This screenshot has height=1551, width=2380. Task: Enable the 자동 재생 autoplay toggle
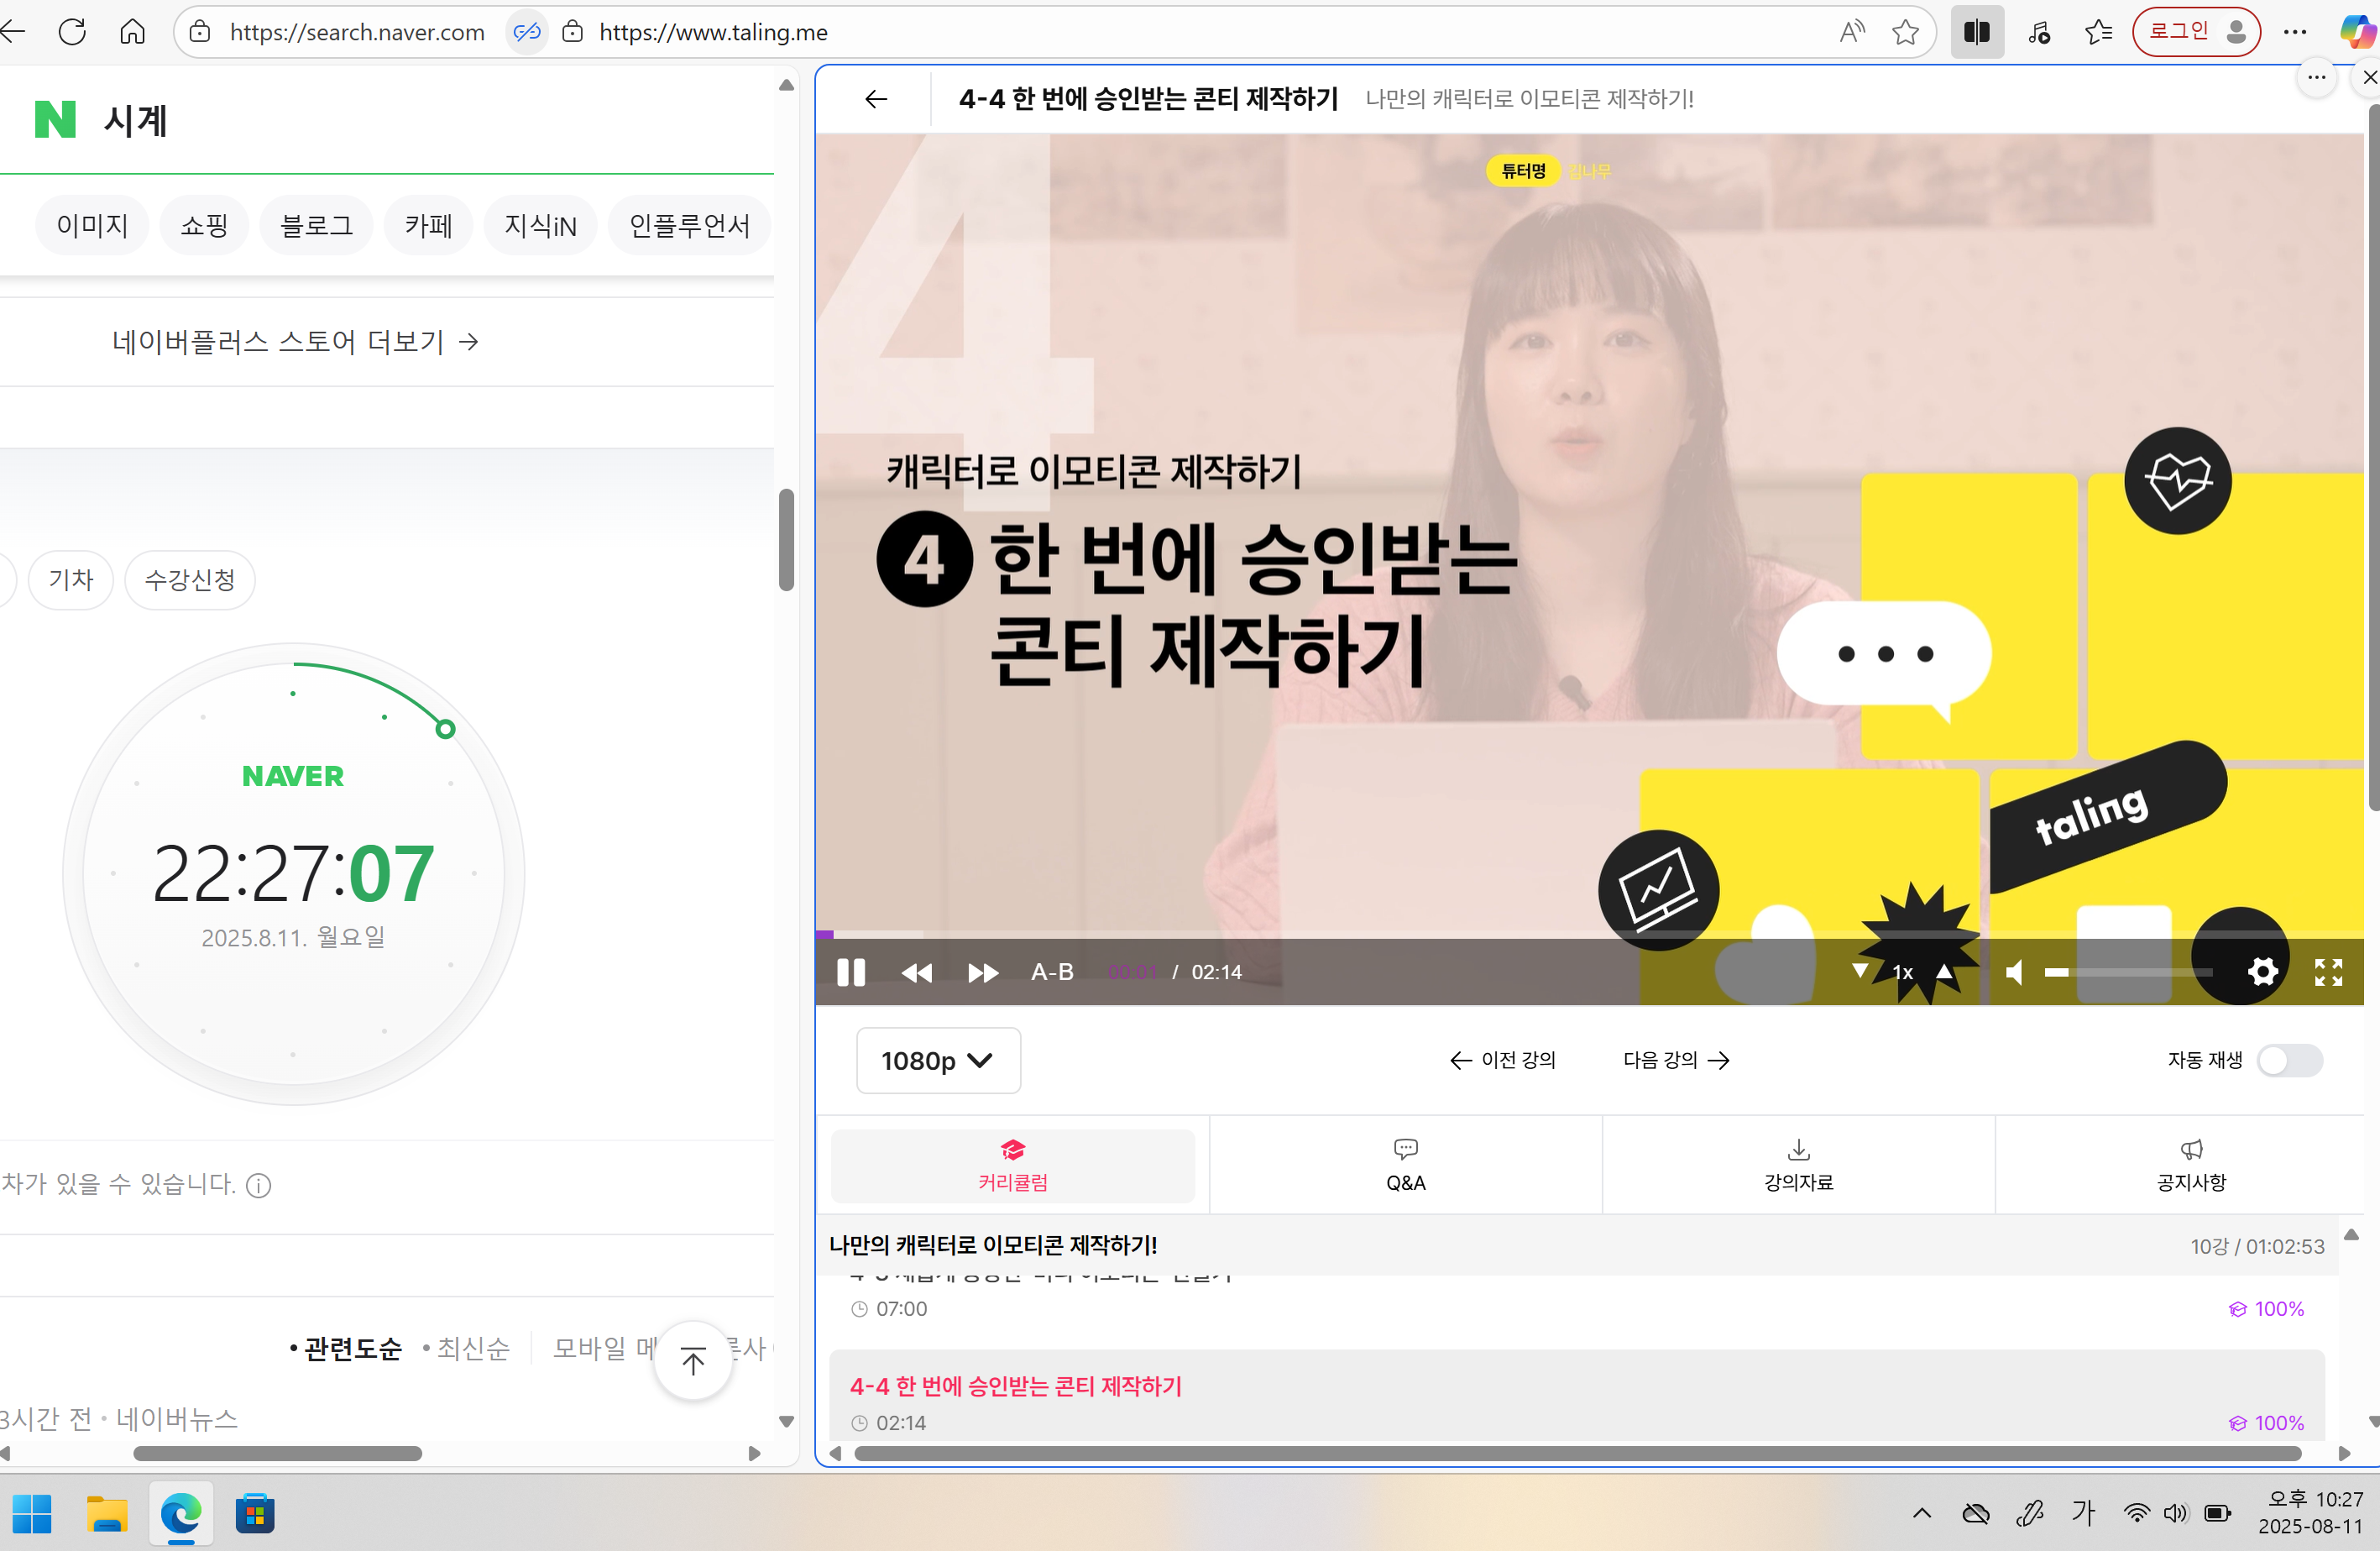[2291, 1061]
